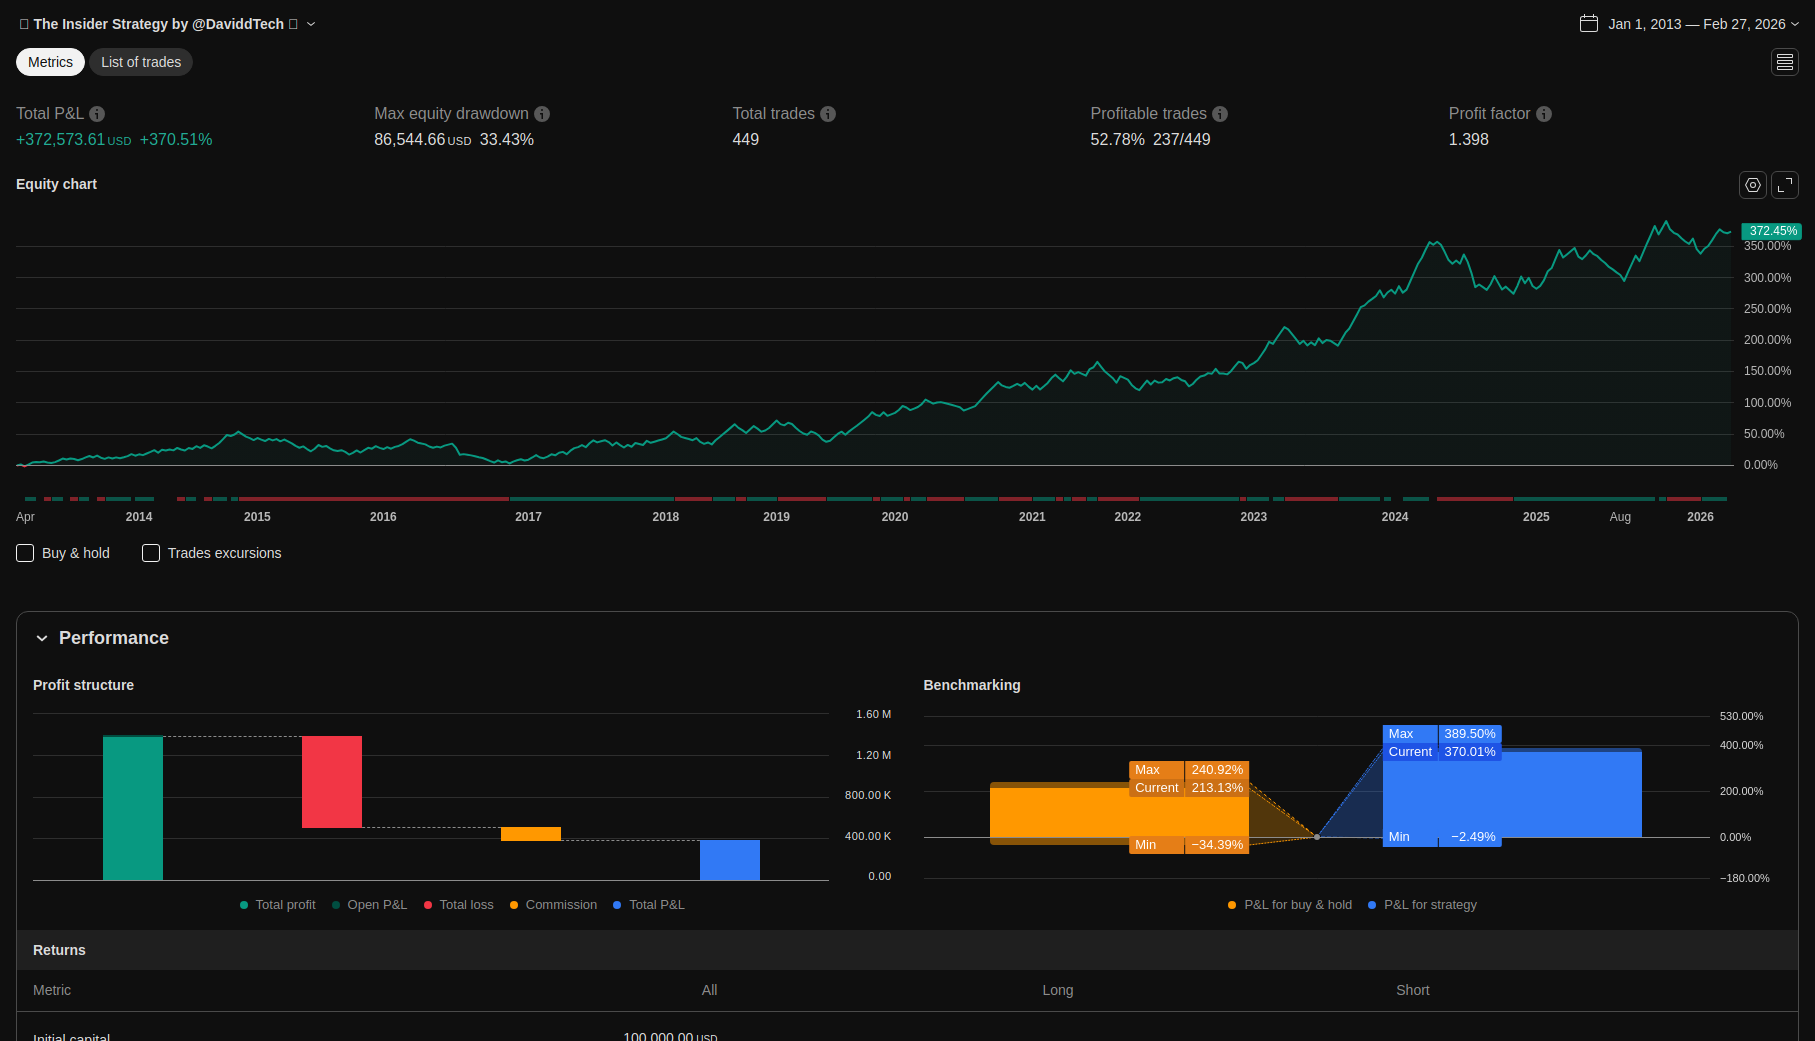Viewport: 1815px width, 1041px height.
Task: Click the calendar icon for date range
Action: (x=1588, y=24)
